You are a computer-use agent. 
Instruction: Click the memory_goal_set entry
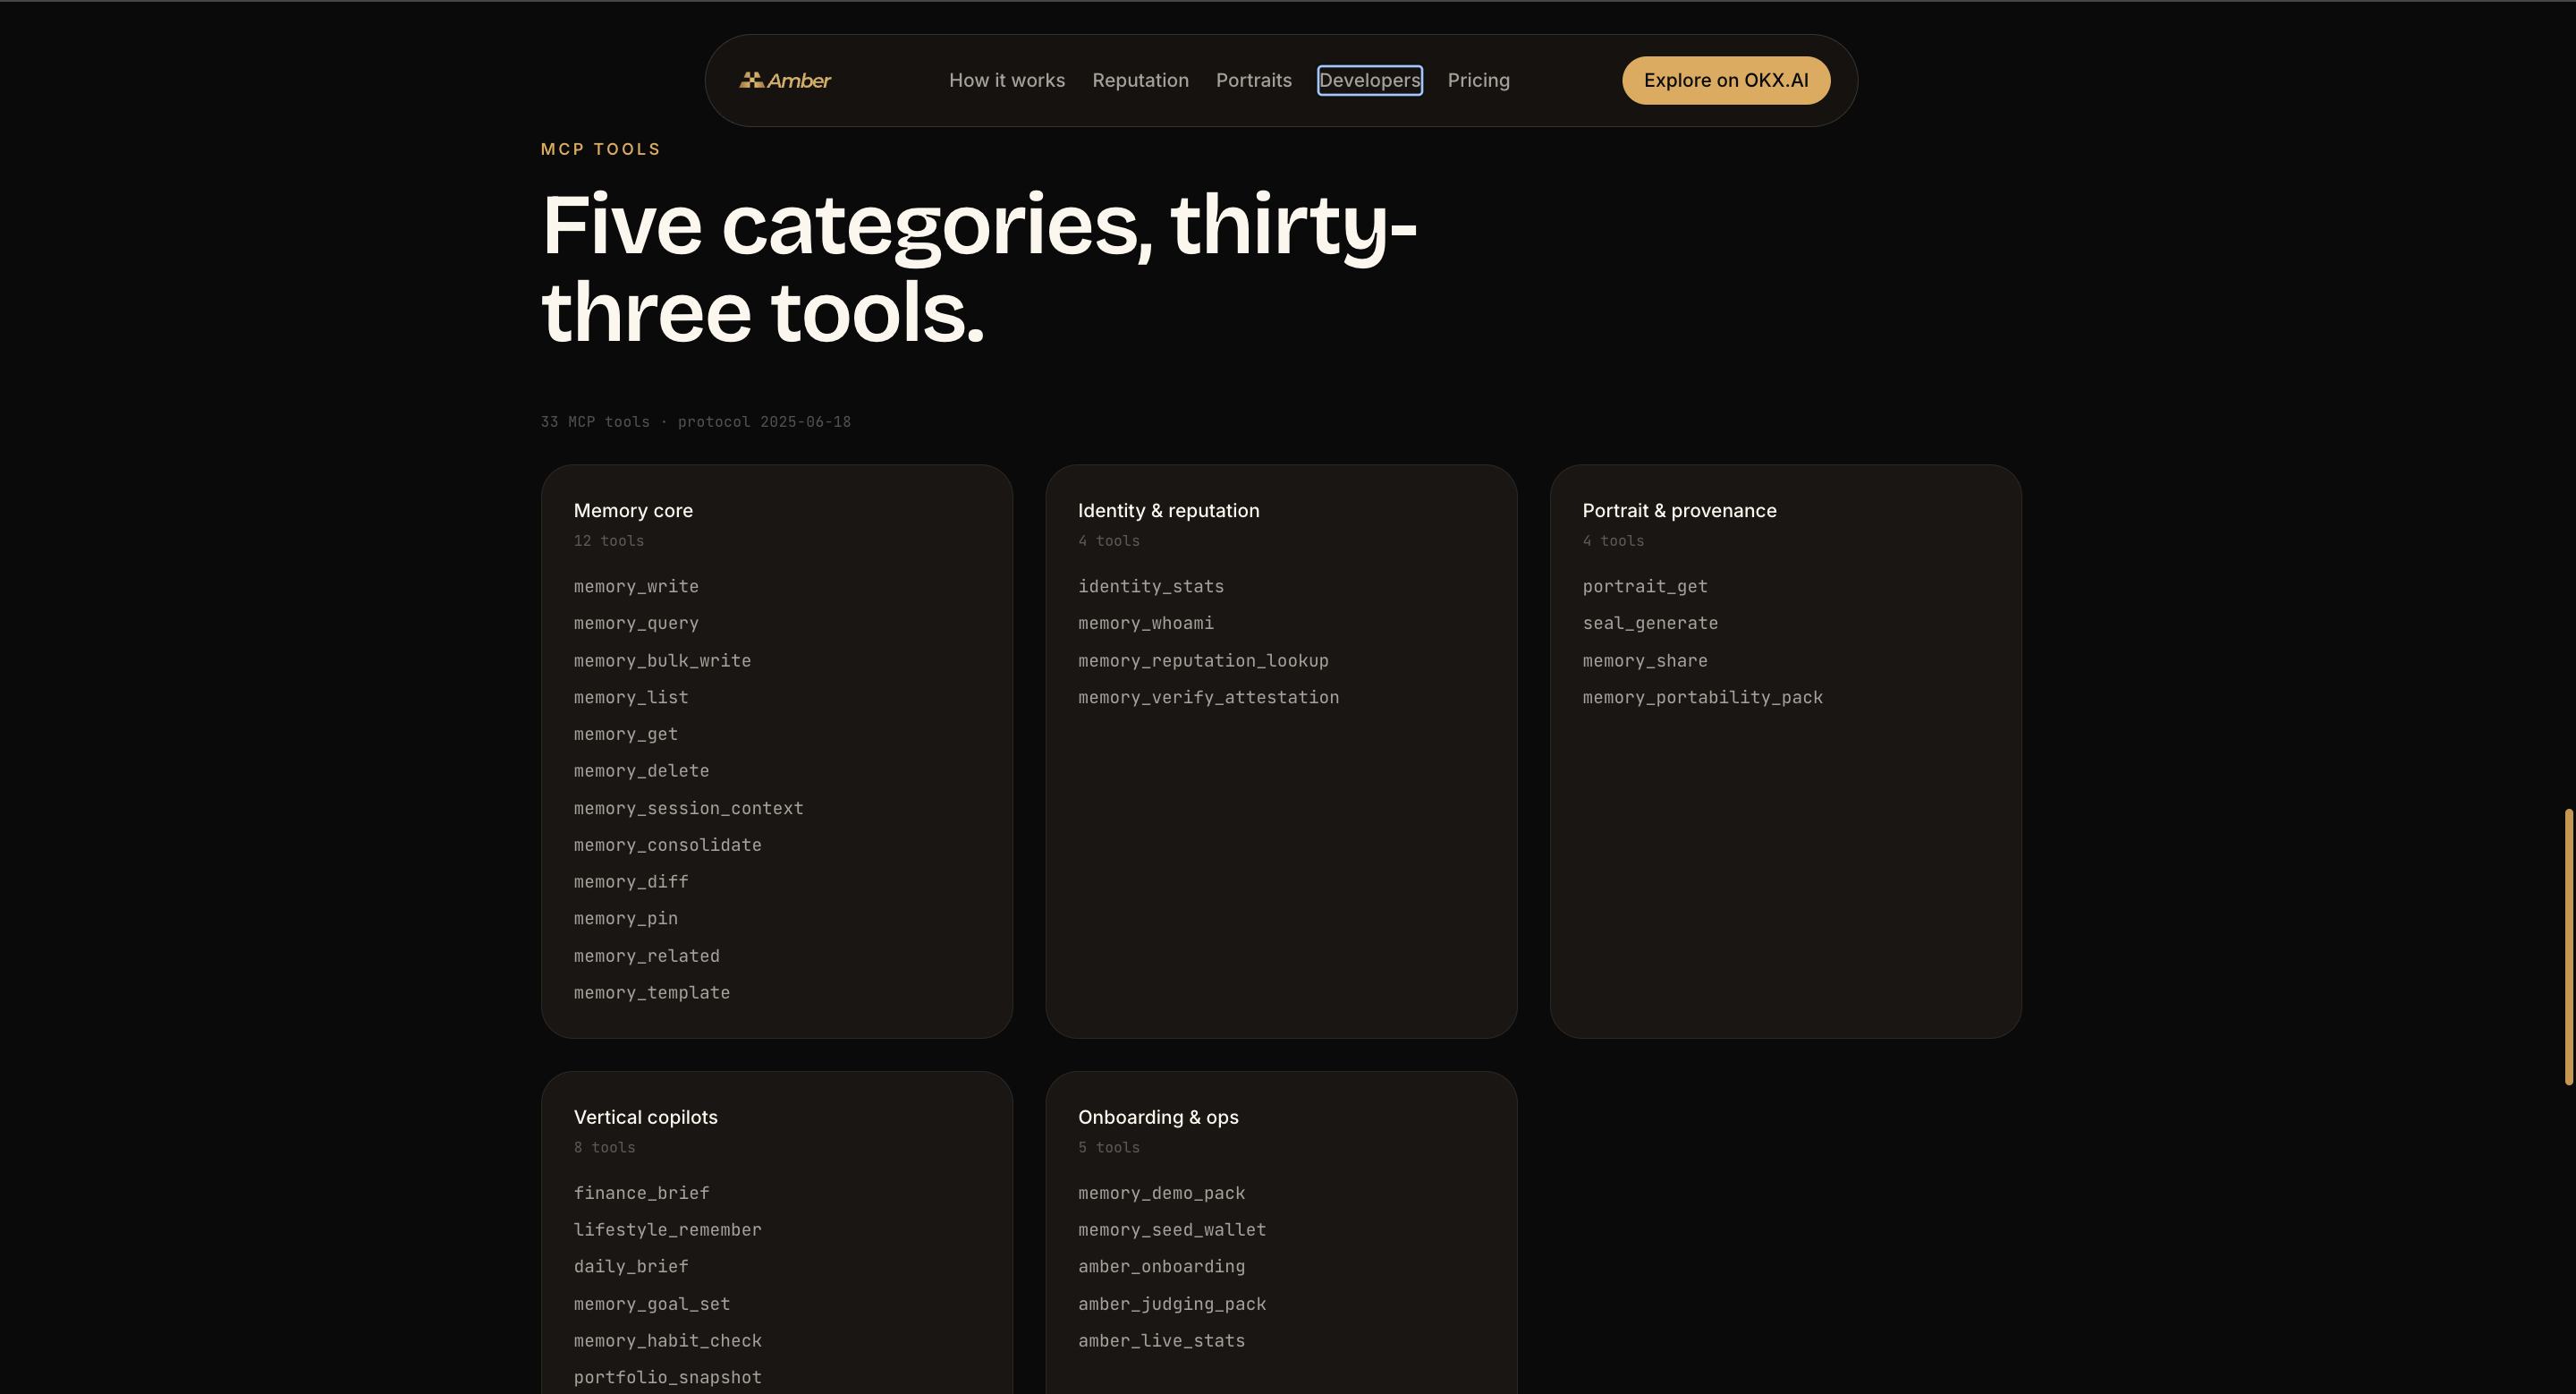pyautogui.click(x=651, y=1305)
